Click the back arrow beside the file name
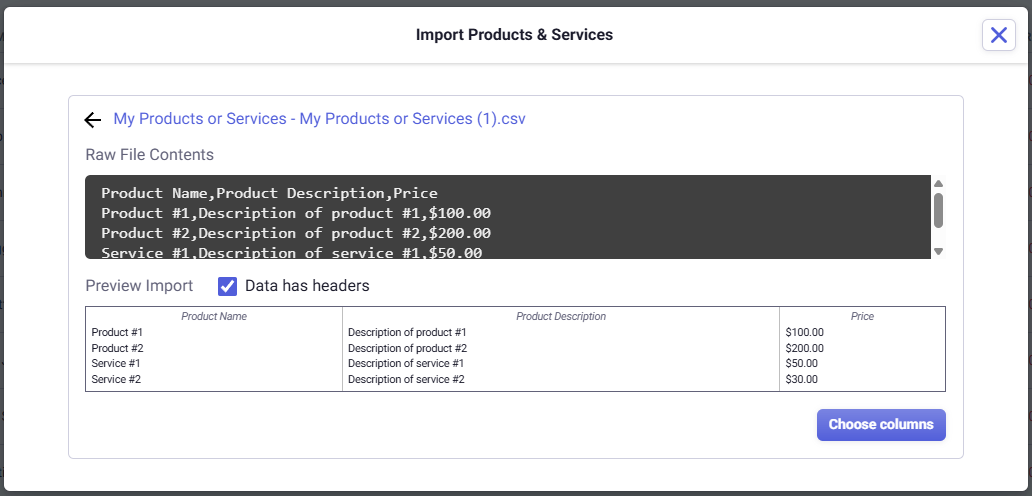This screenshot has width=1032, height=496. click(x=93, y=120)
